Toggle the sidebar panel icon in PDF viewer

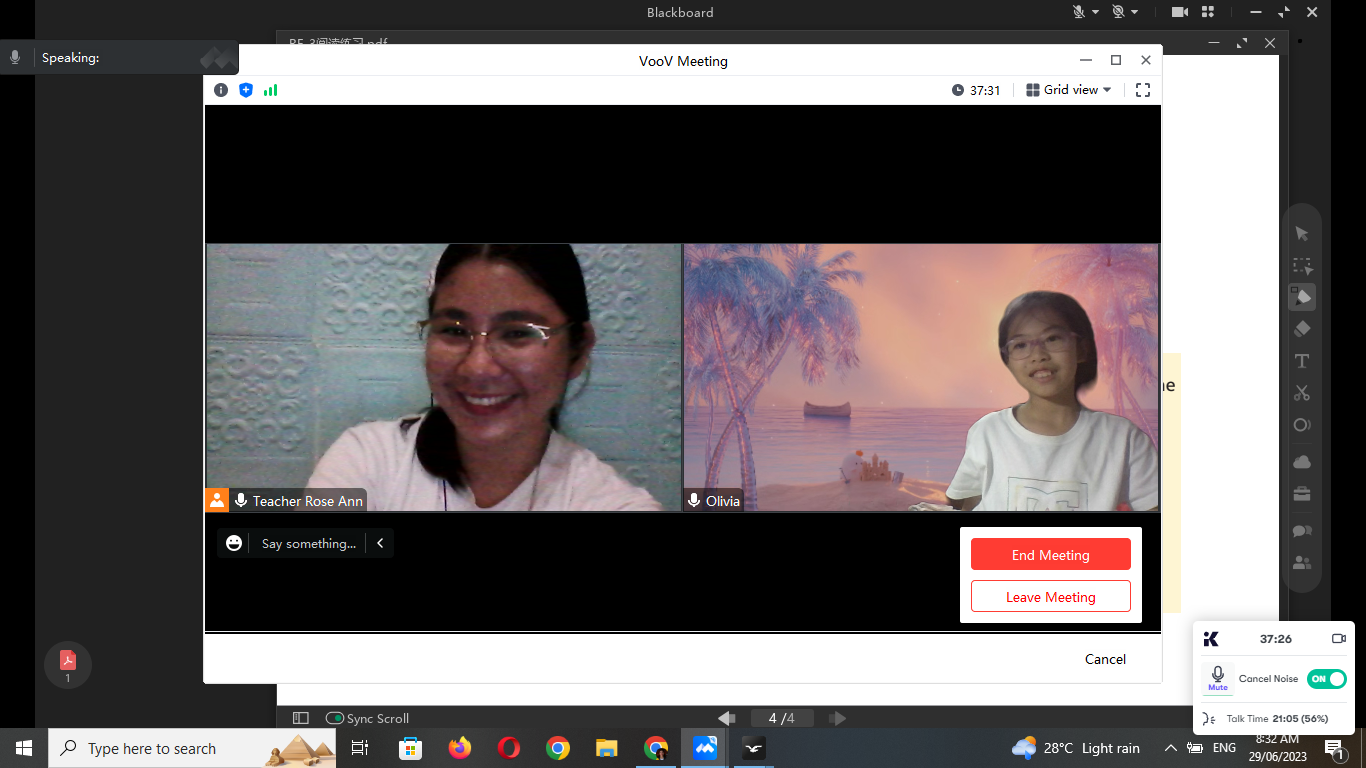tap(300, 718)
